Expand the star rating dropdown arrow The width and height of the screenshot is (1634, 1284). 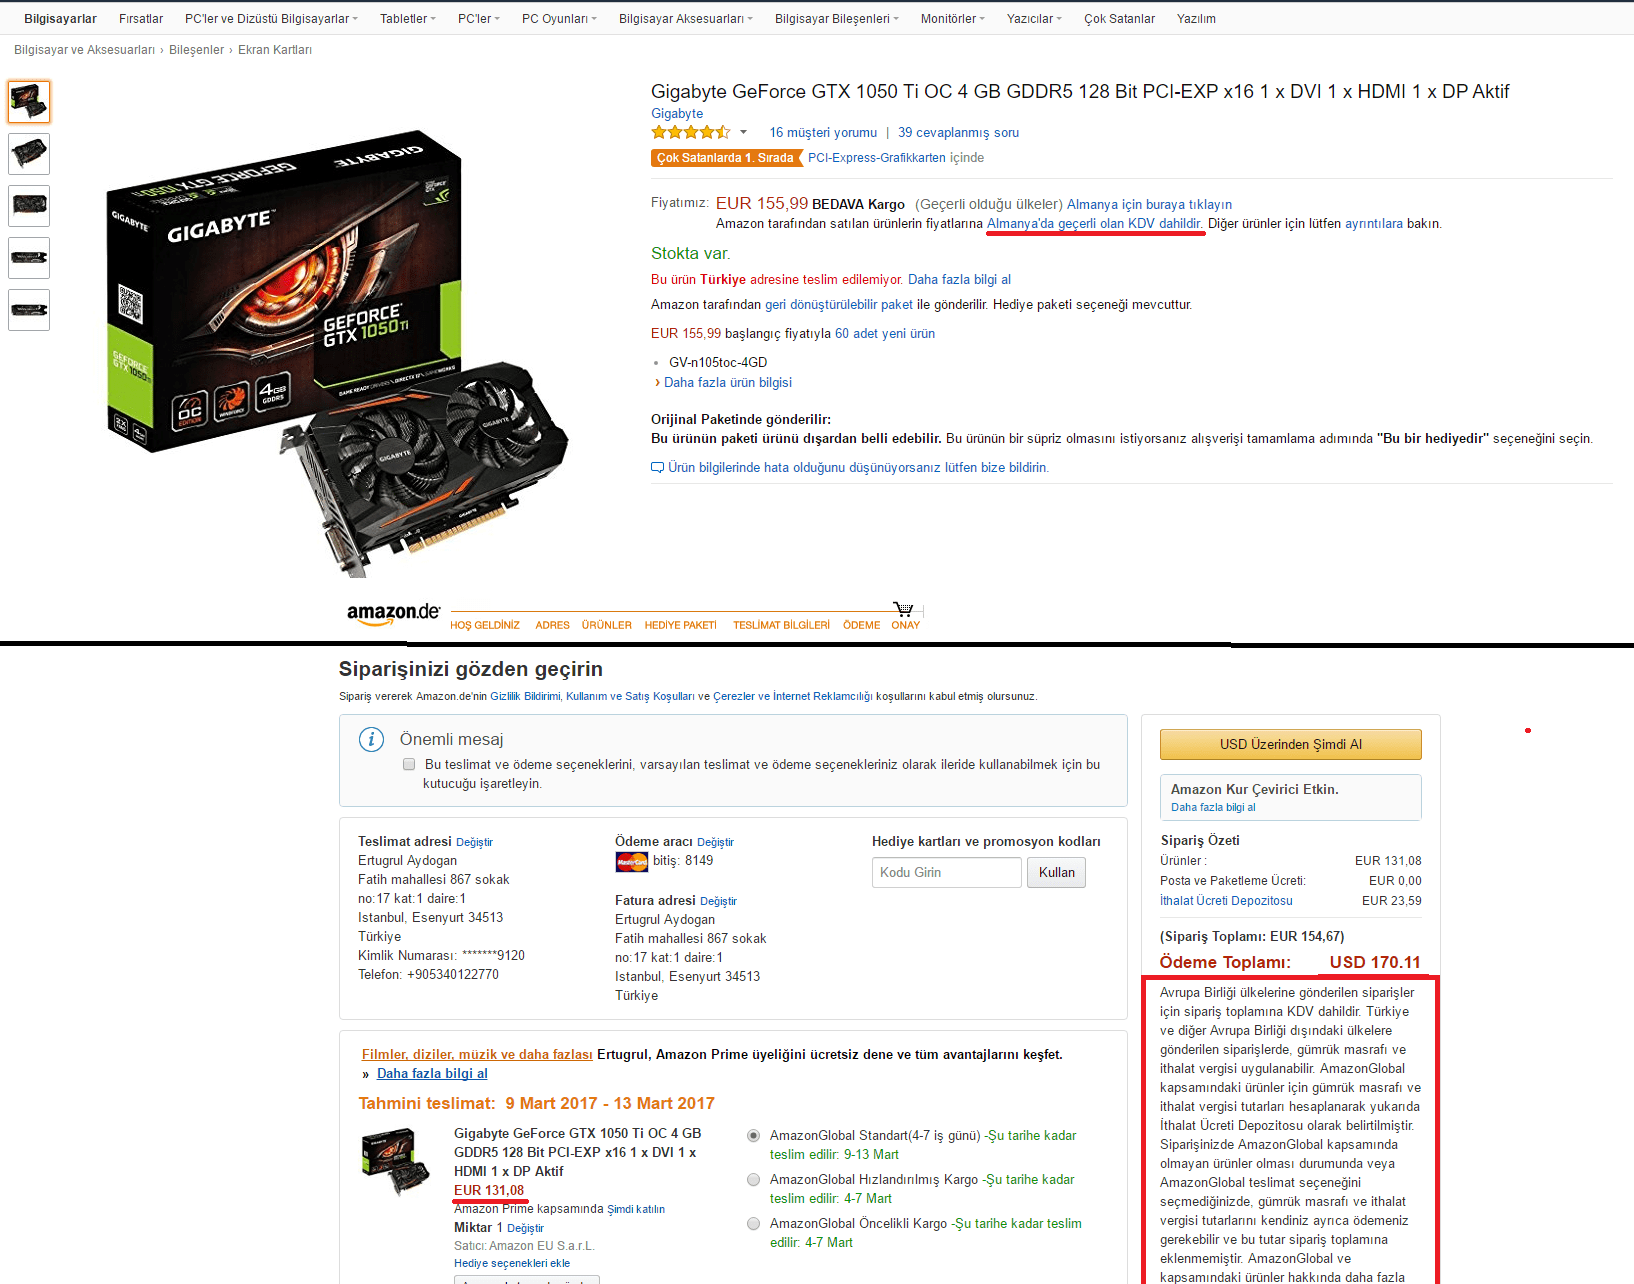[743, 133]
